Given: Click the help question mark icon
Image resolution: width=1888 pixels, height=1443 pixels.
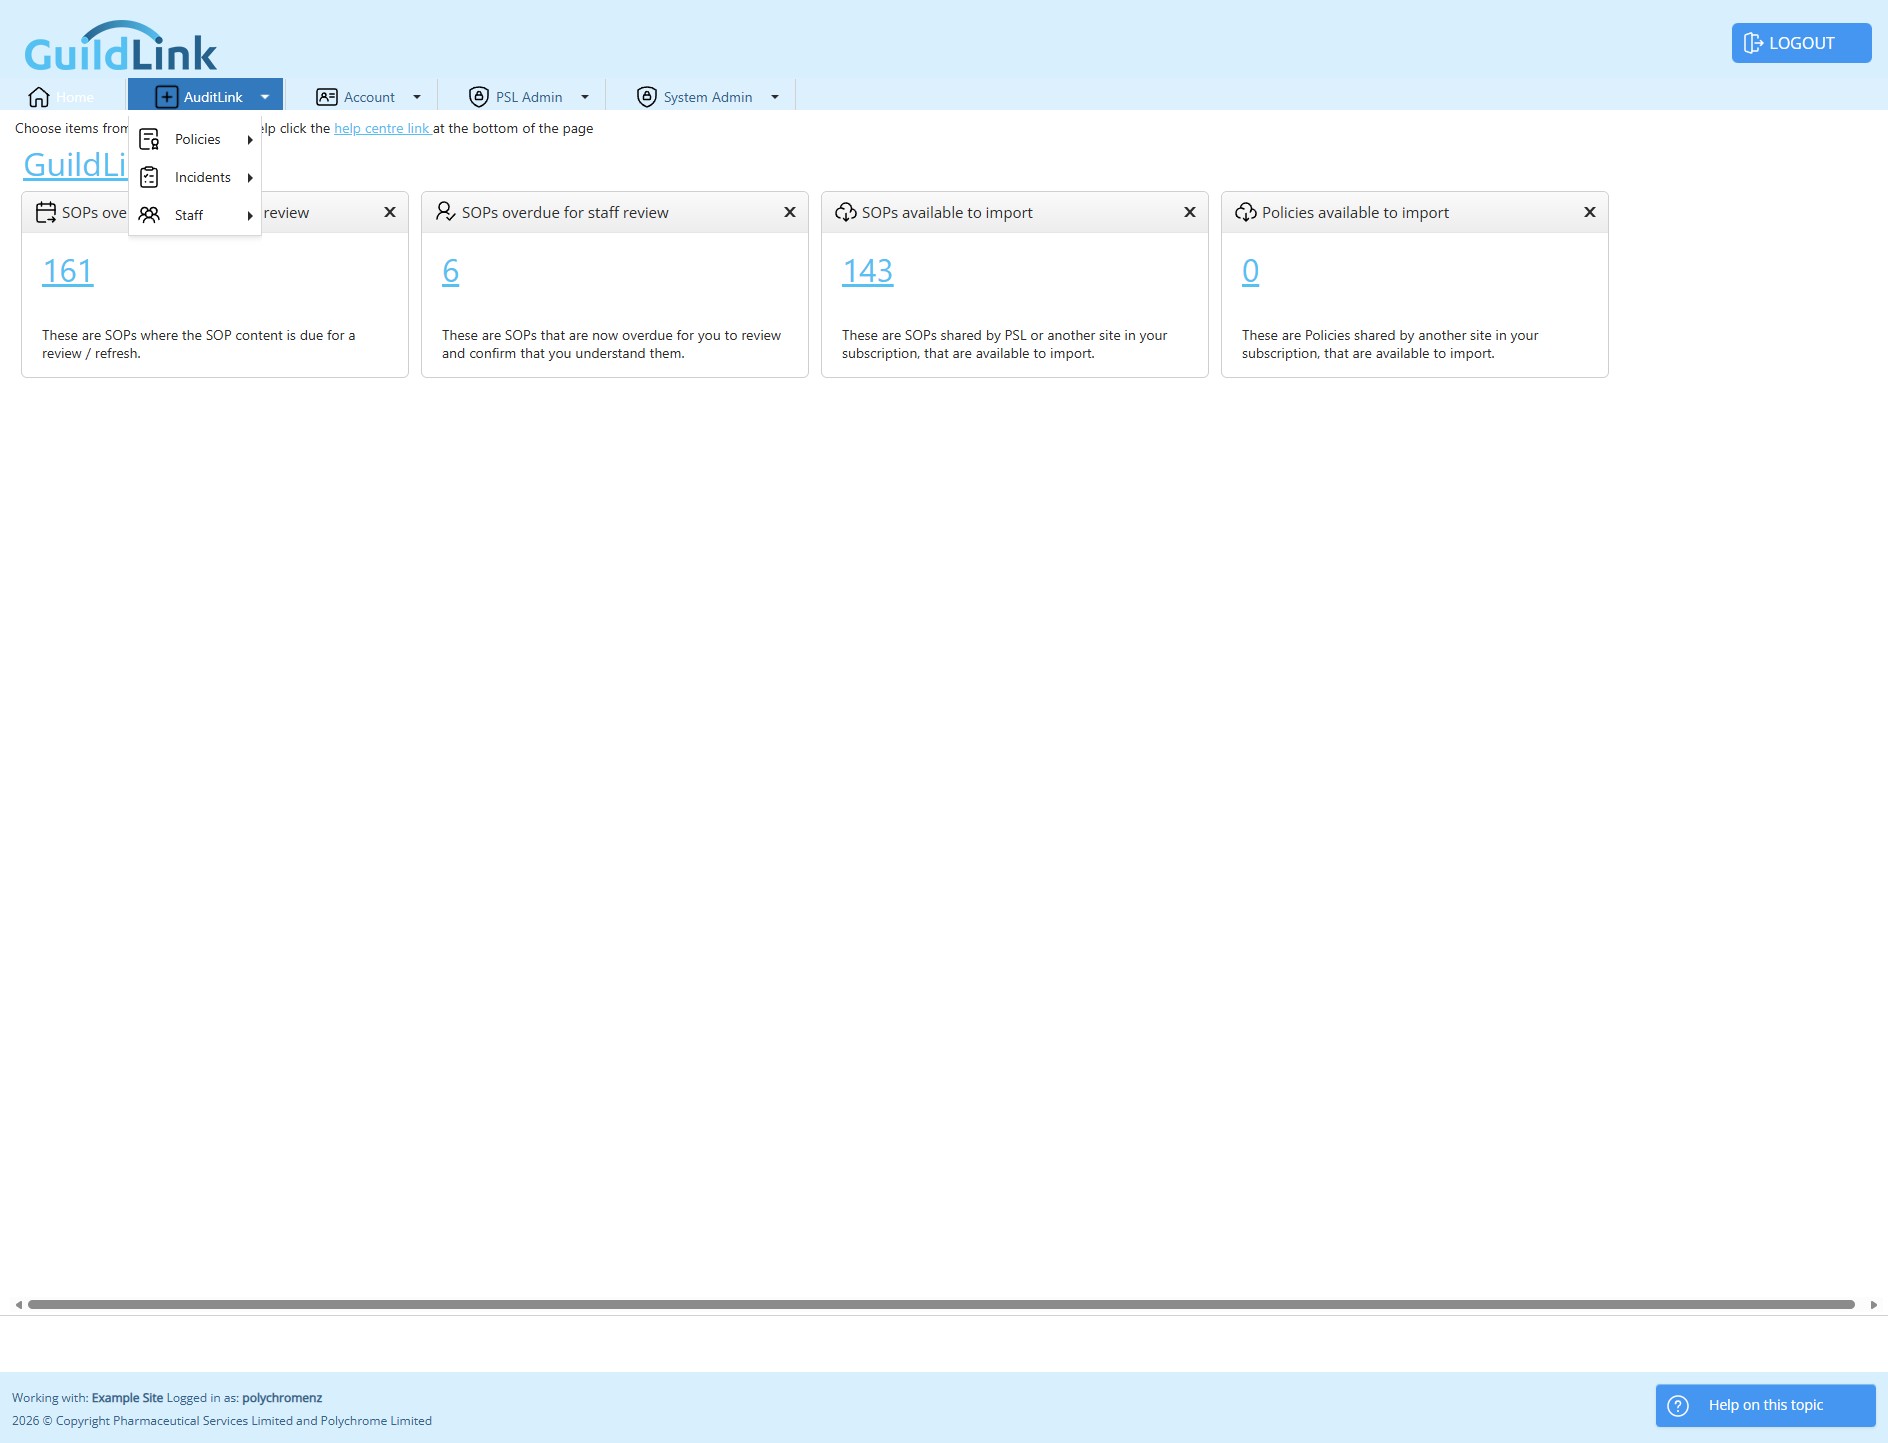Looking at the screenshot, I should [x=1678, y=1405].
